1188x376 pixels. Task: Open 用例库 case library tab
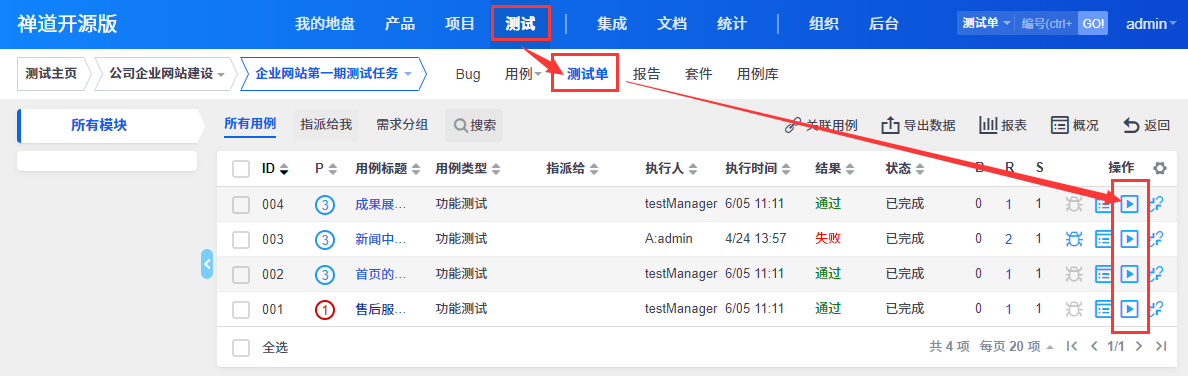(758, 74)
